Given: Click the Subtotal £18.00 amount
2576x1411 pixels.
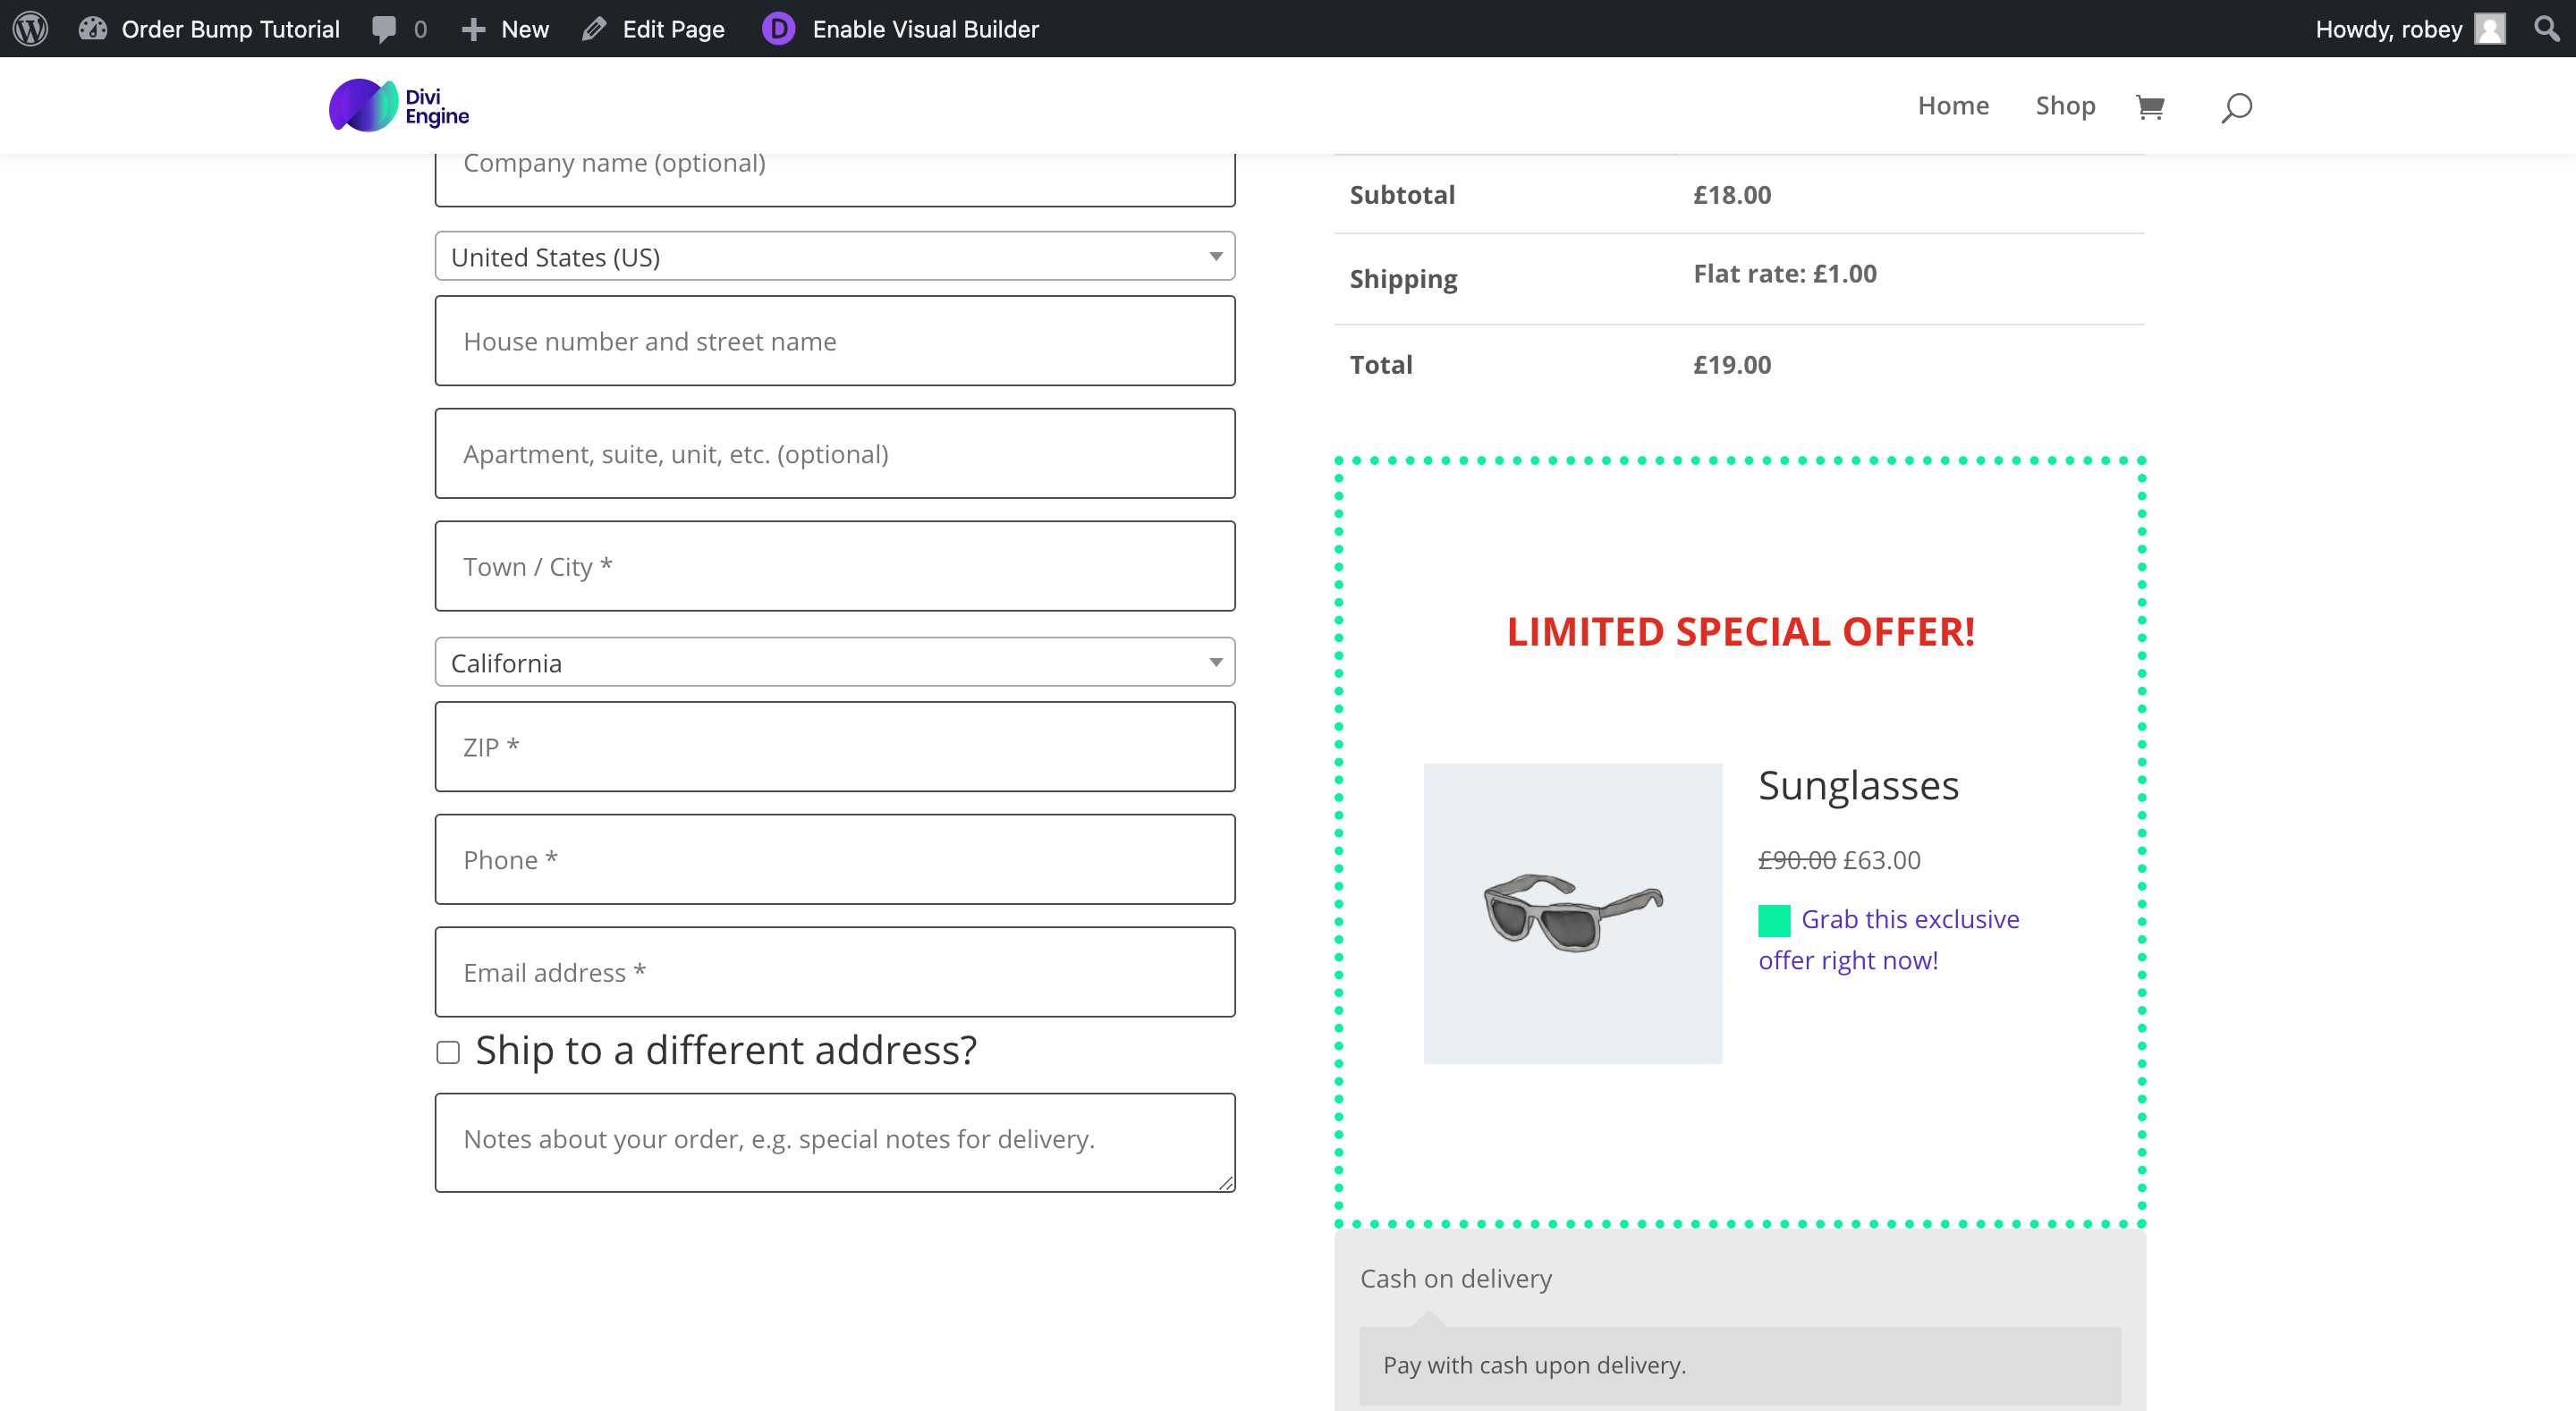Looking at the screenshot, I should tap(1732, 195).
